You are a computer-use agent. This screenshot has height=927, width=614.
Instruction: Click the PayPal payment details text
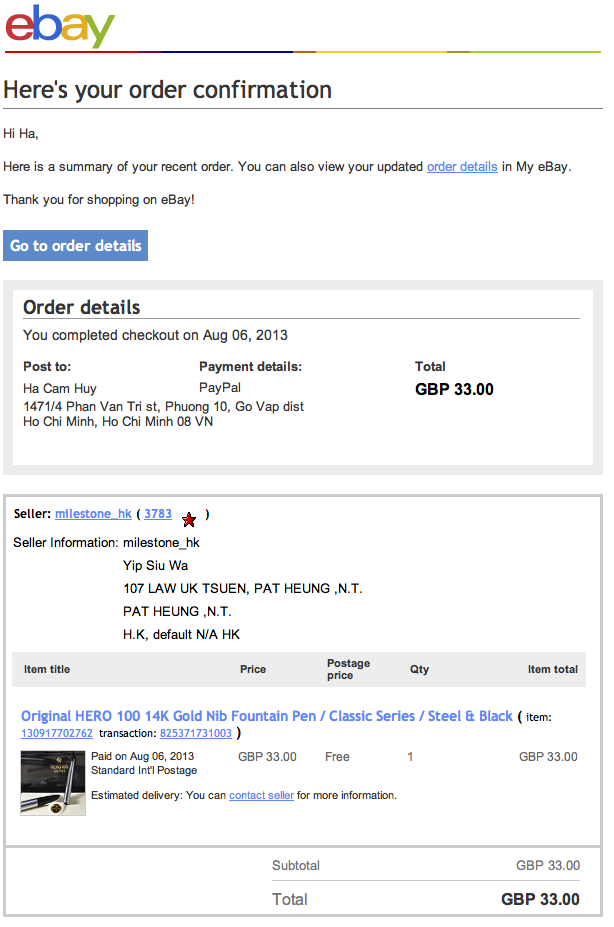tap(220, 387)
